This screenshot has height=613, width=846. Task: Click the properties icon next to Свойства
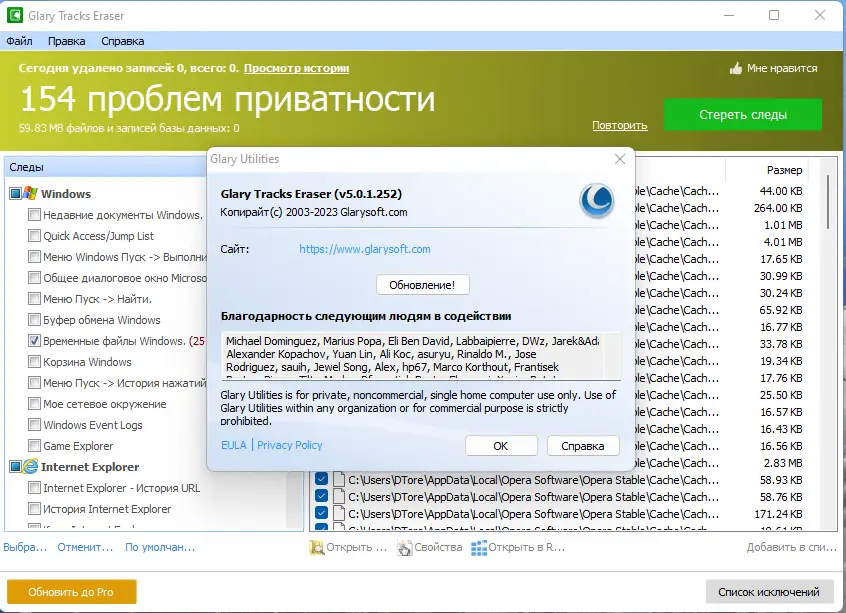click(x=405, y=548)
